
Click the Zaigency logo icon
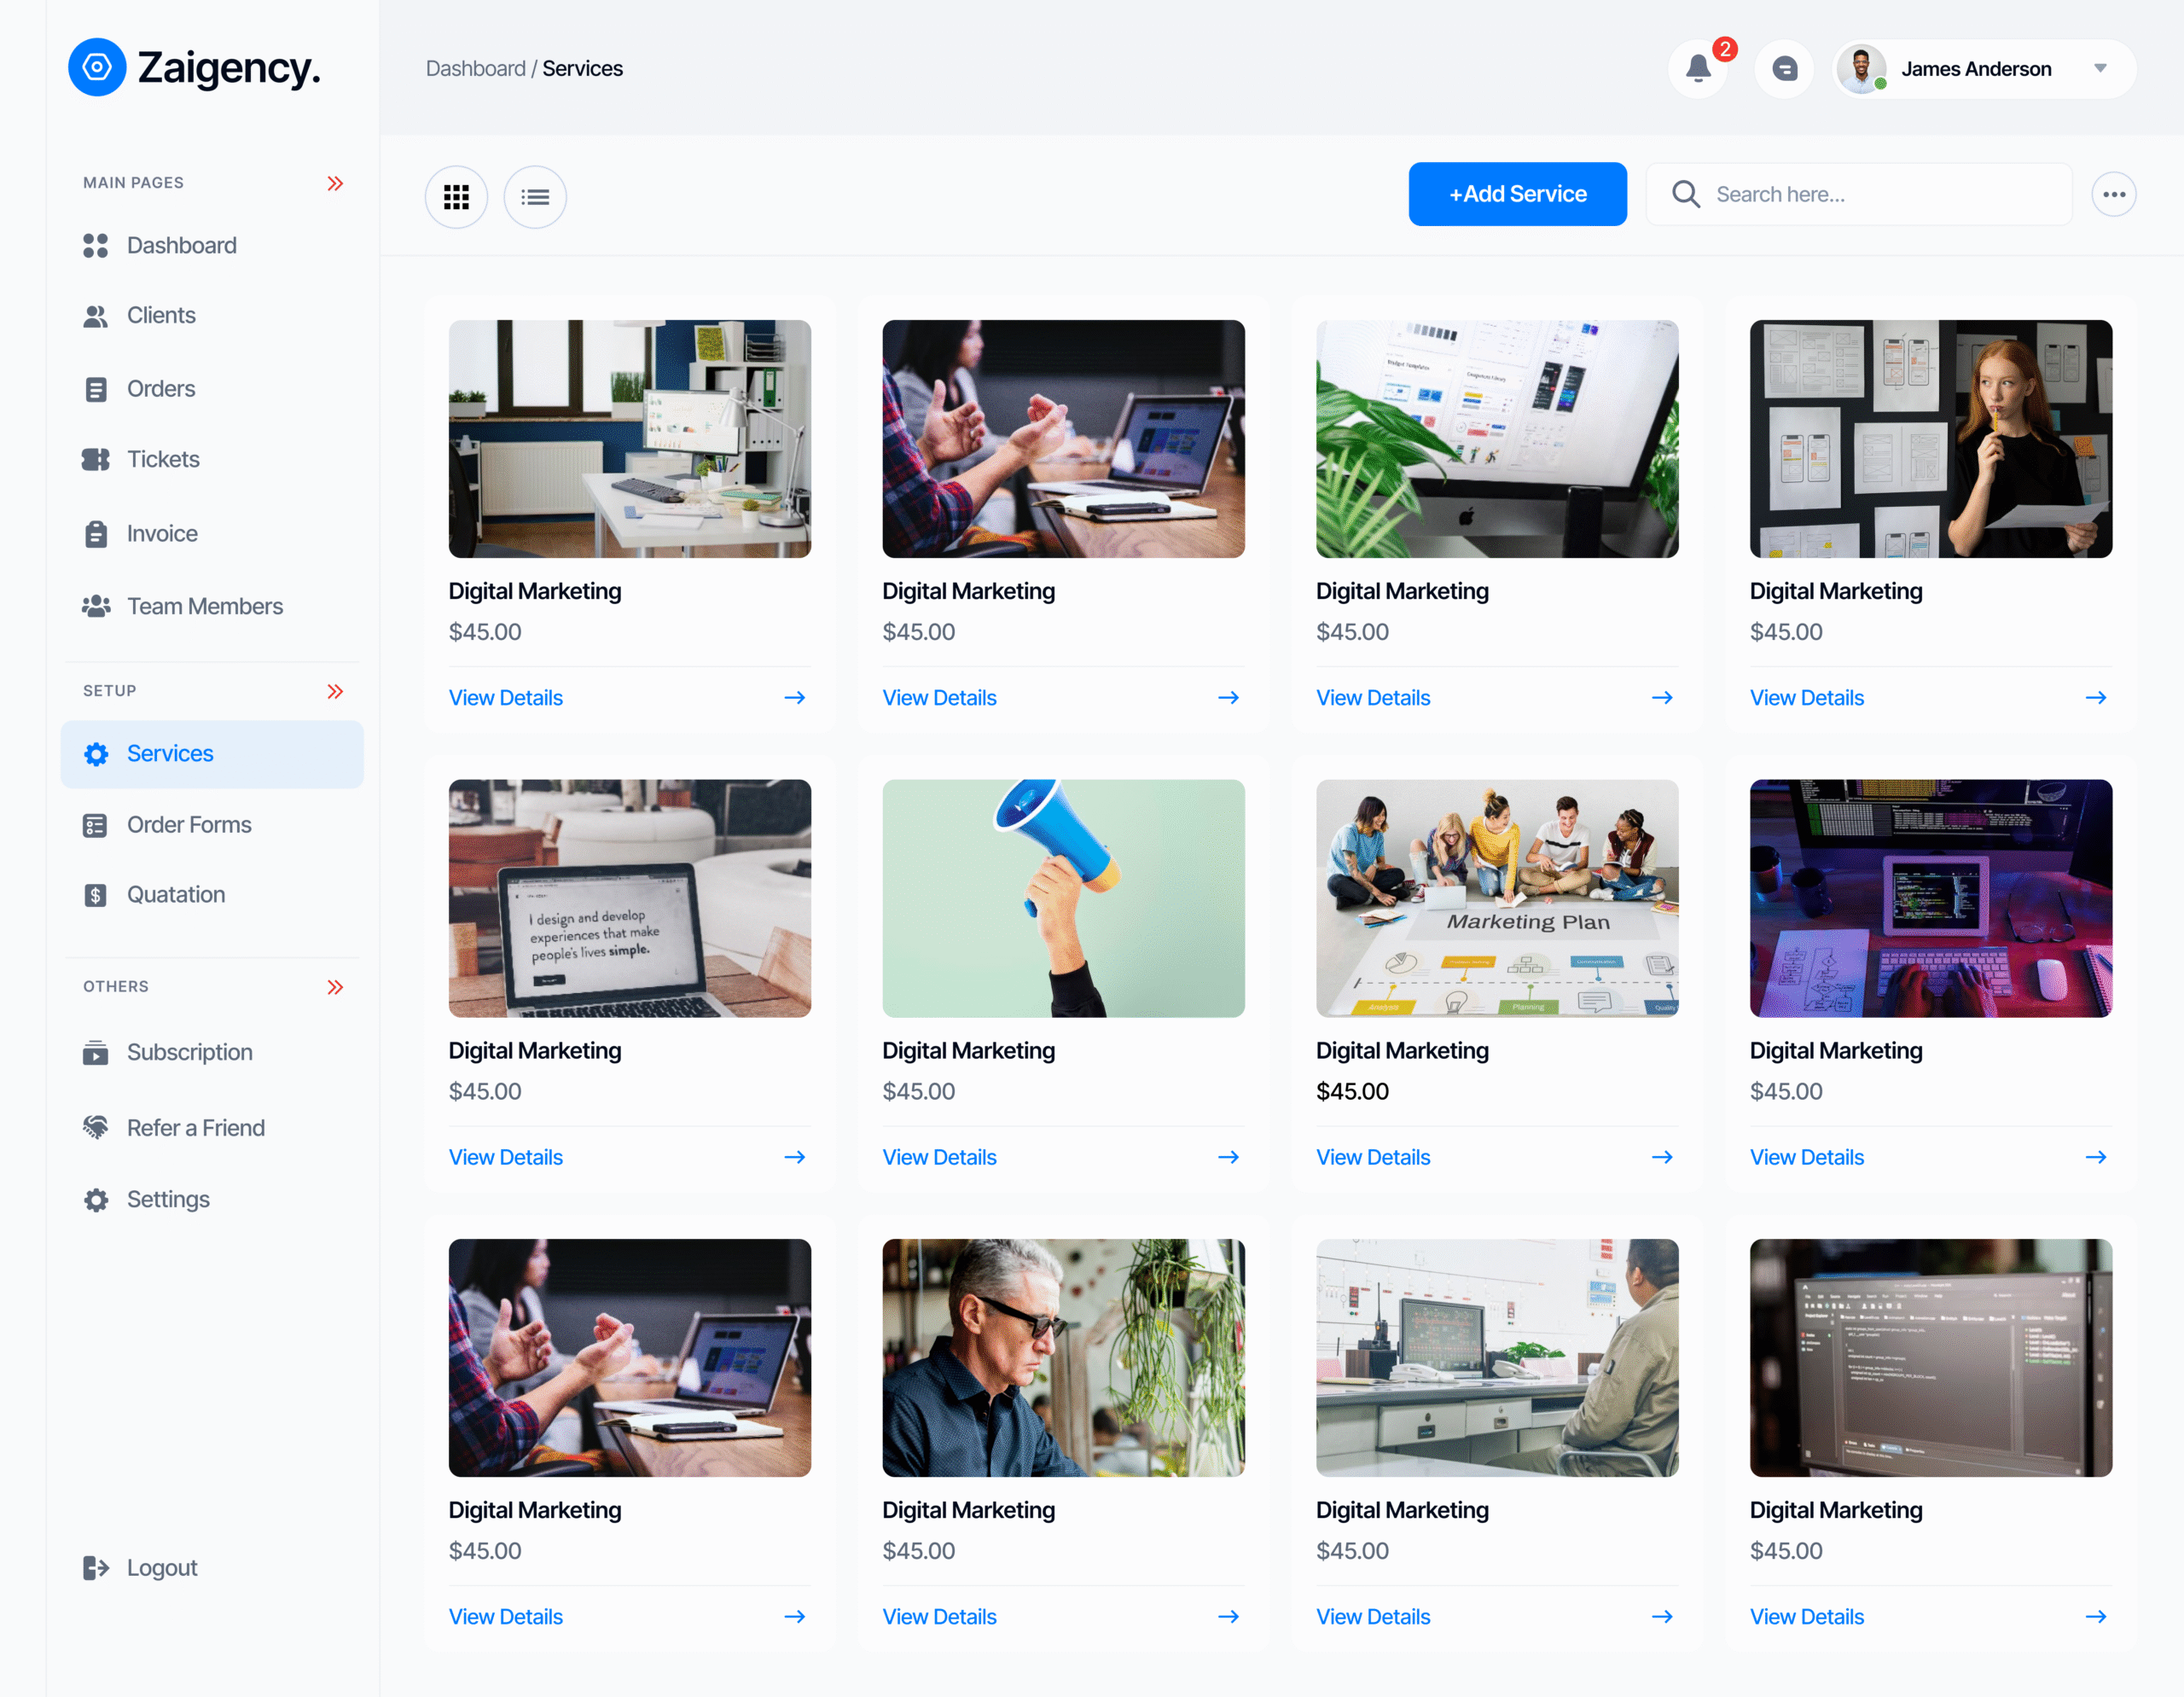click(97, 68)
